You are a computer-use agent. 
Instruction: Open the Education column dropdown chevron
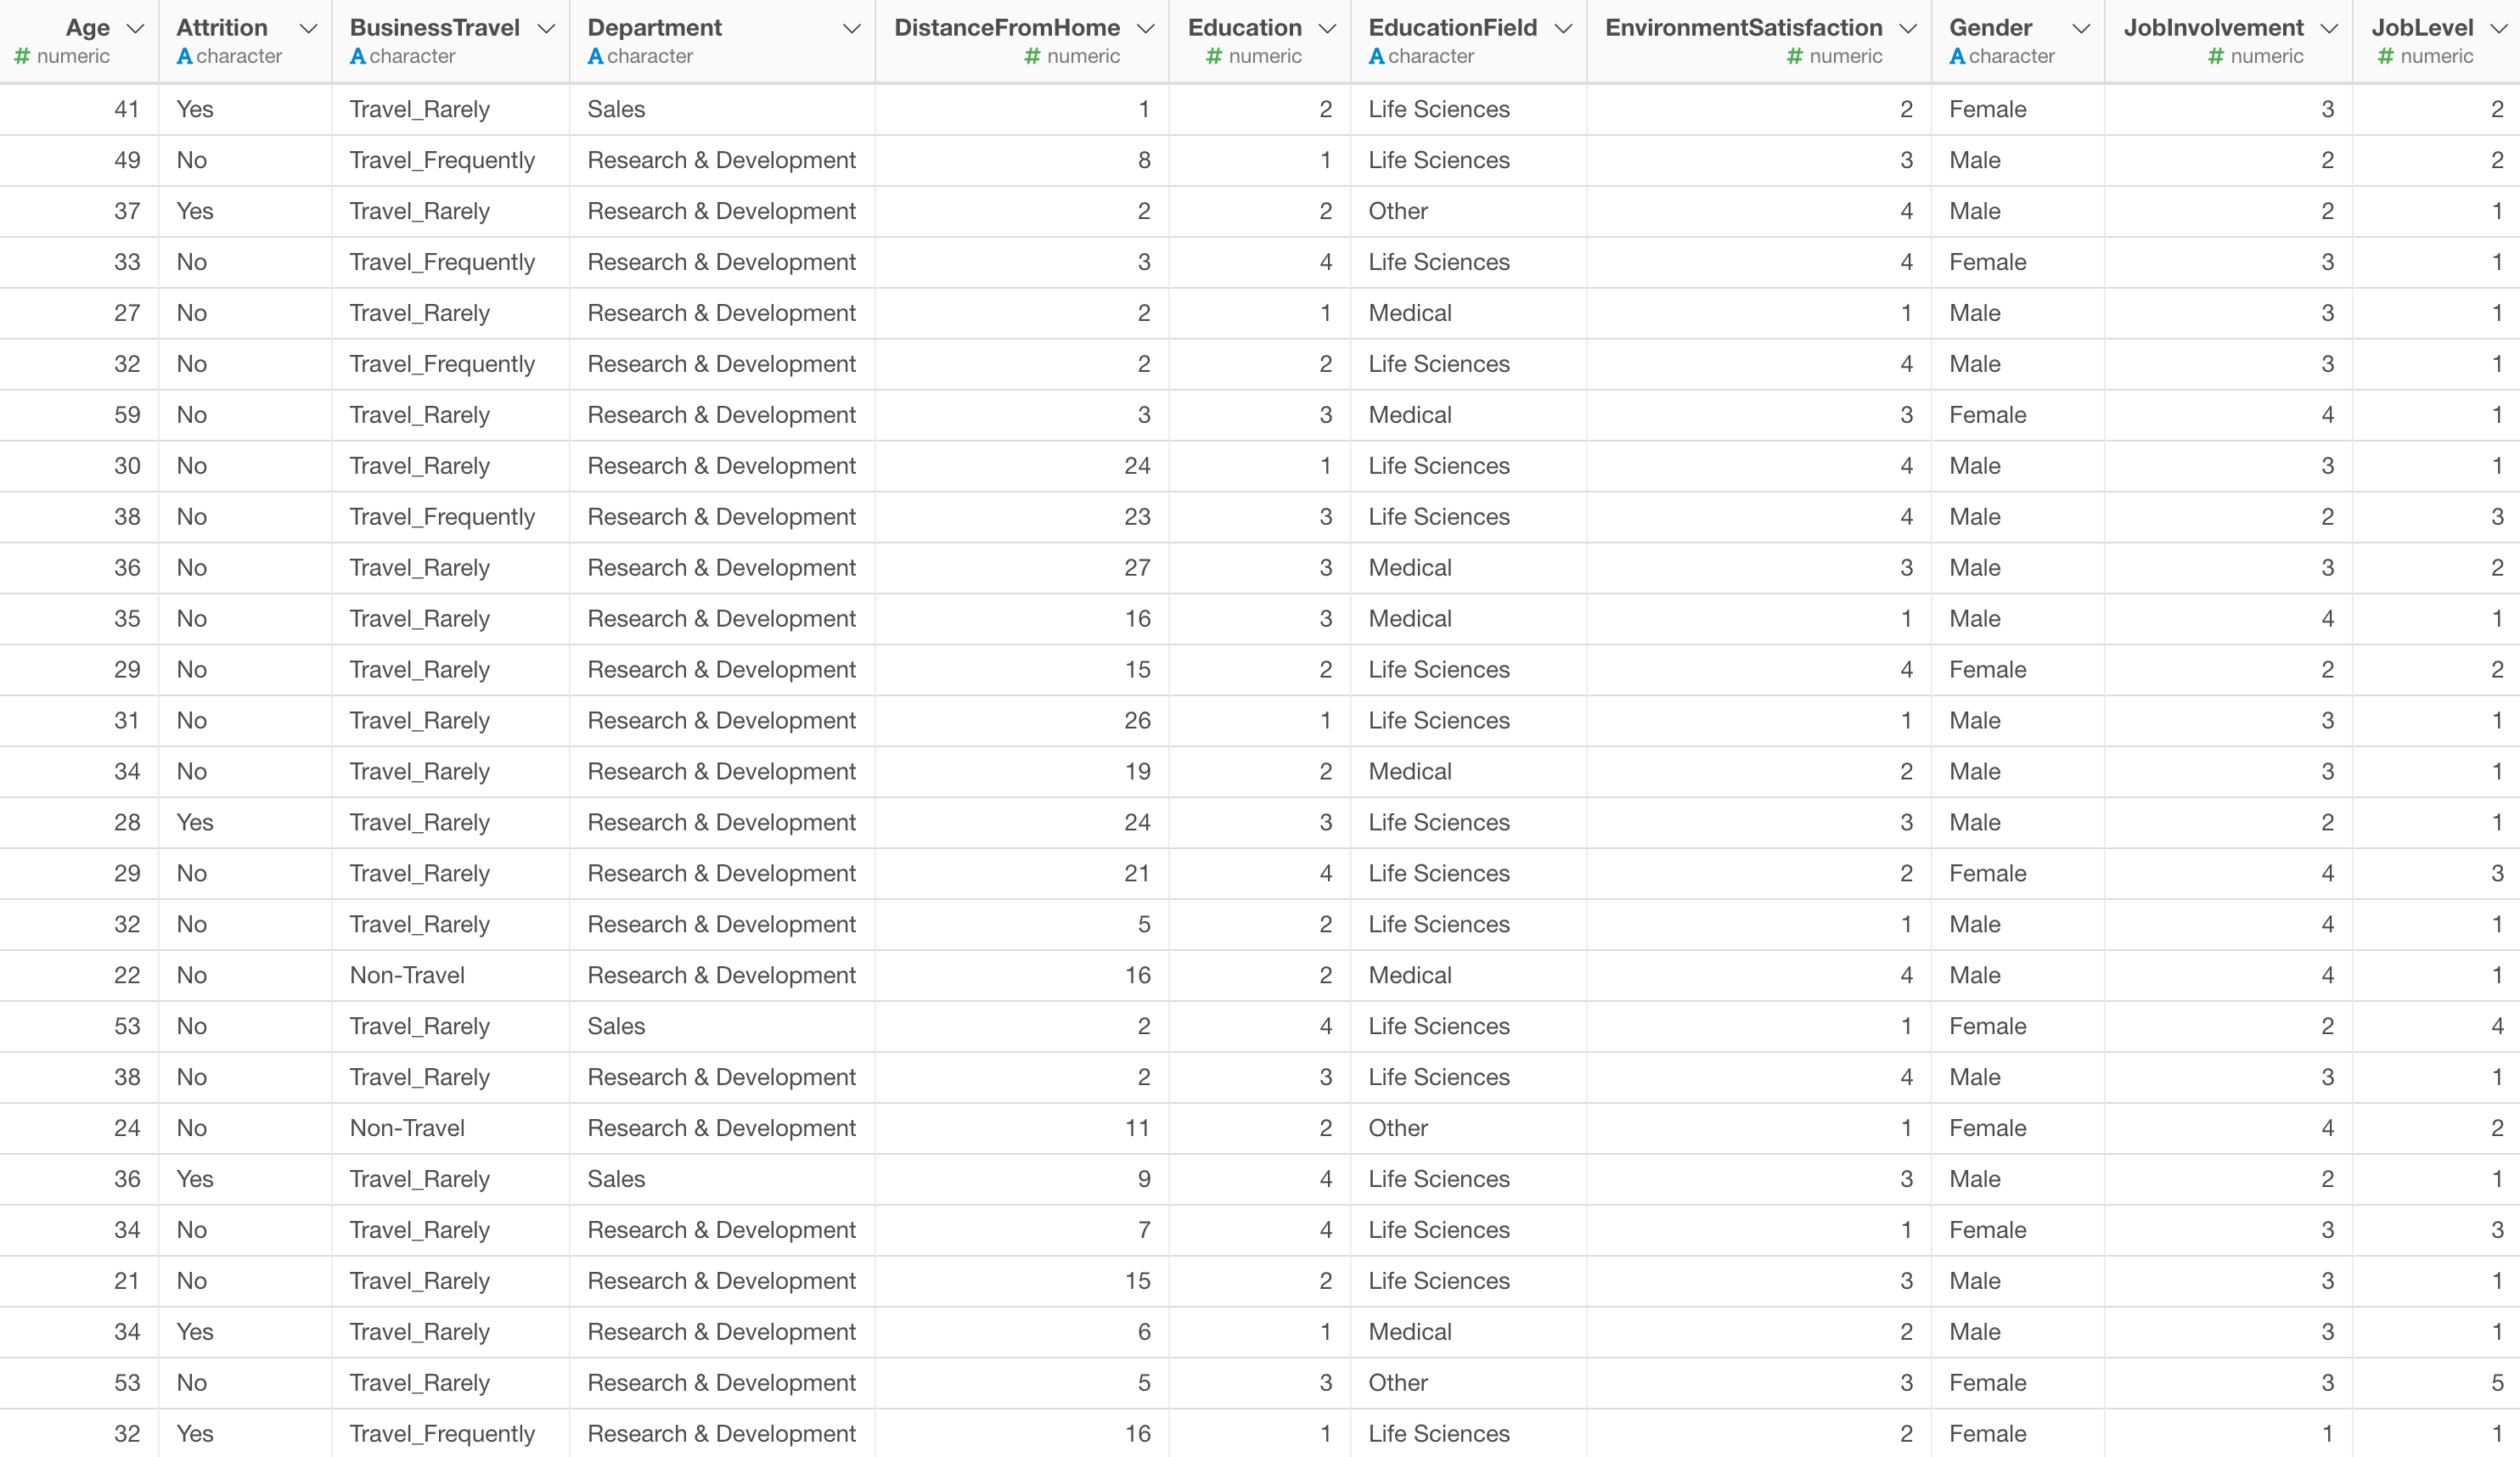(1327, 29)
